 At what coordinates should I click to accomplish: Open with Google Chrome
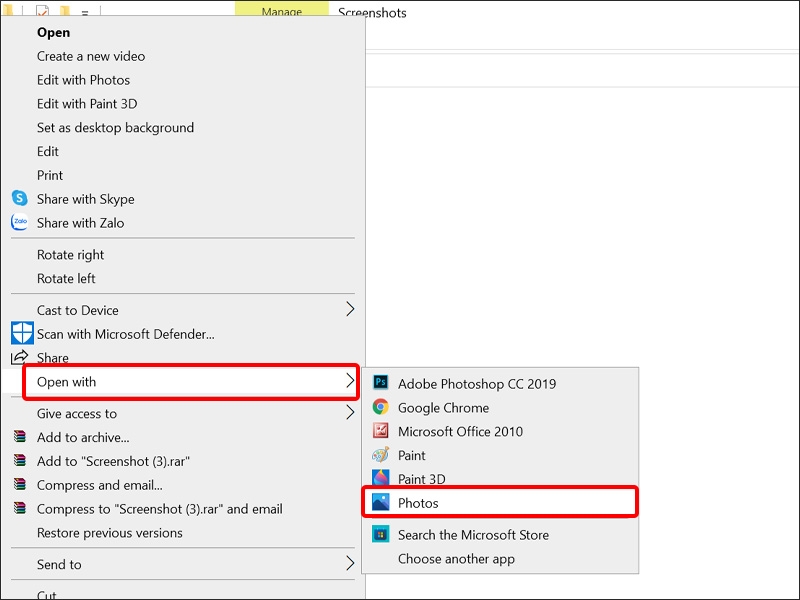443,408
